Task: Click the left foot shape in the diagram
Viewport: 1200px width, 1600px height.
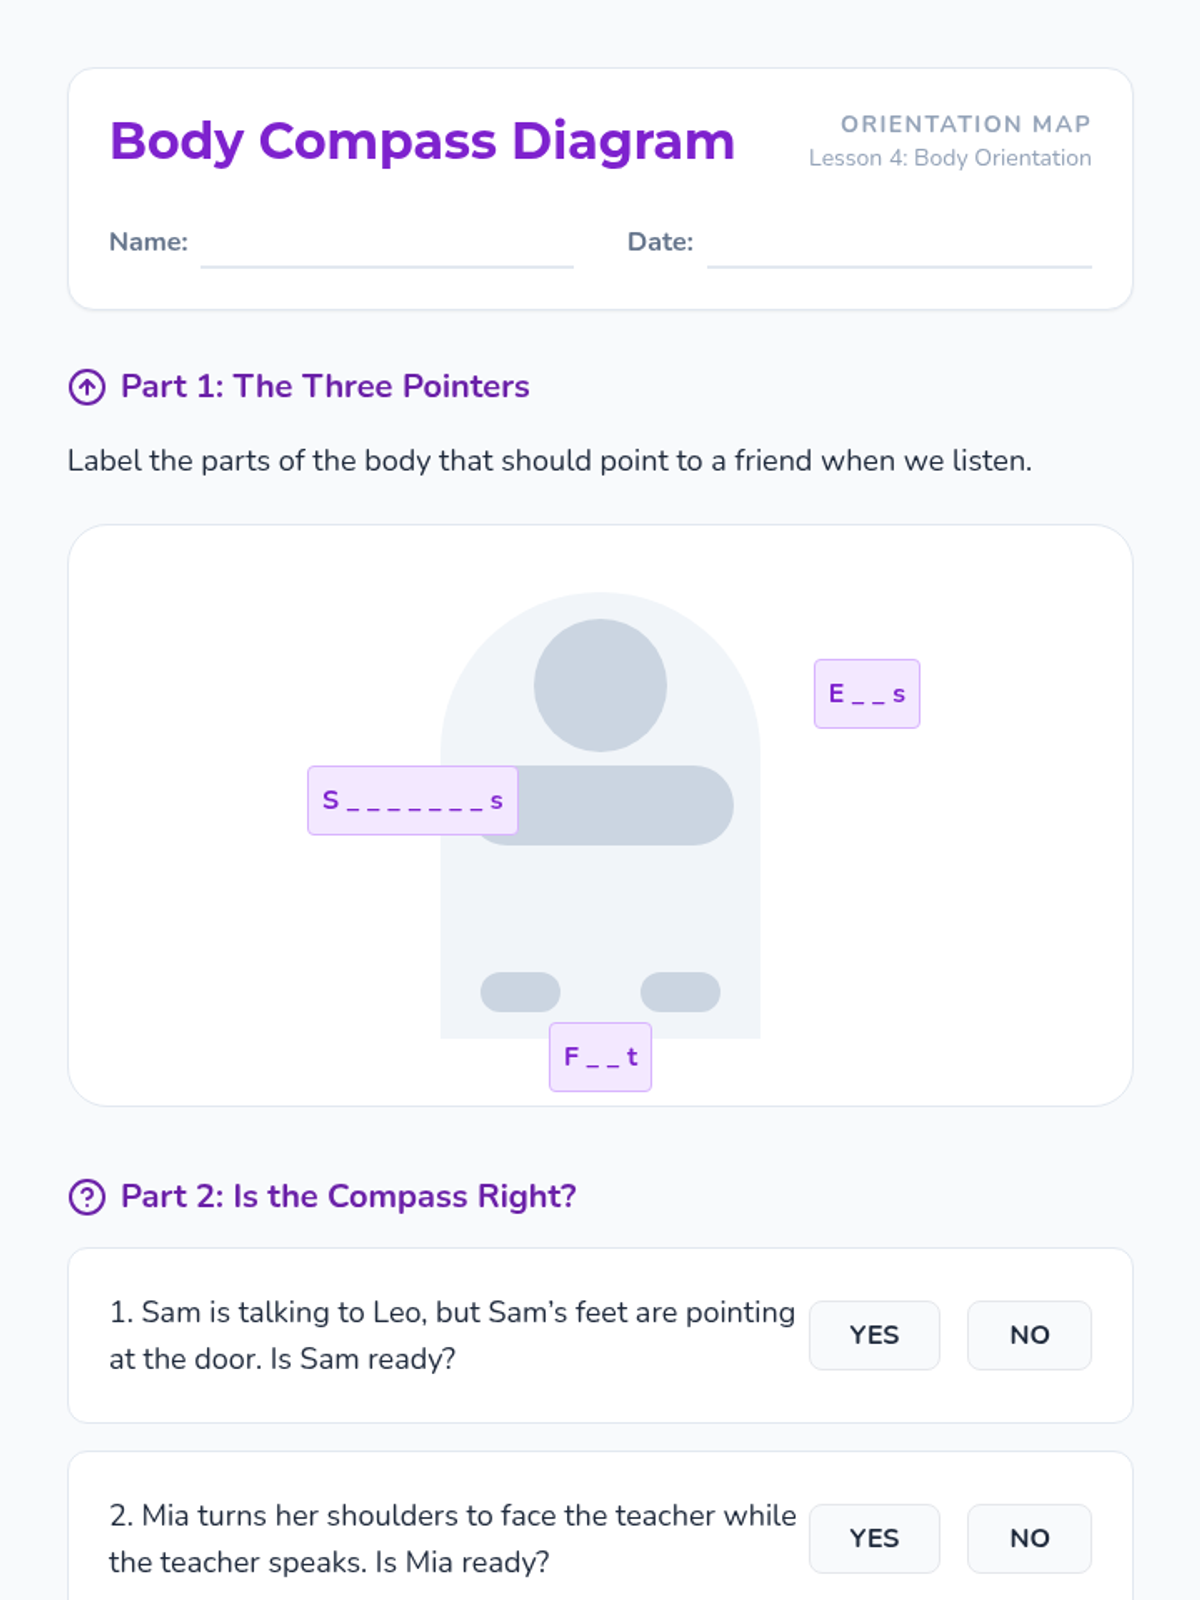Action: click(x=520, y=992)
